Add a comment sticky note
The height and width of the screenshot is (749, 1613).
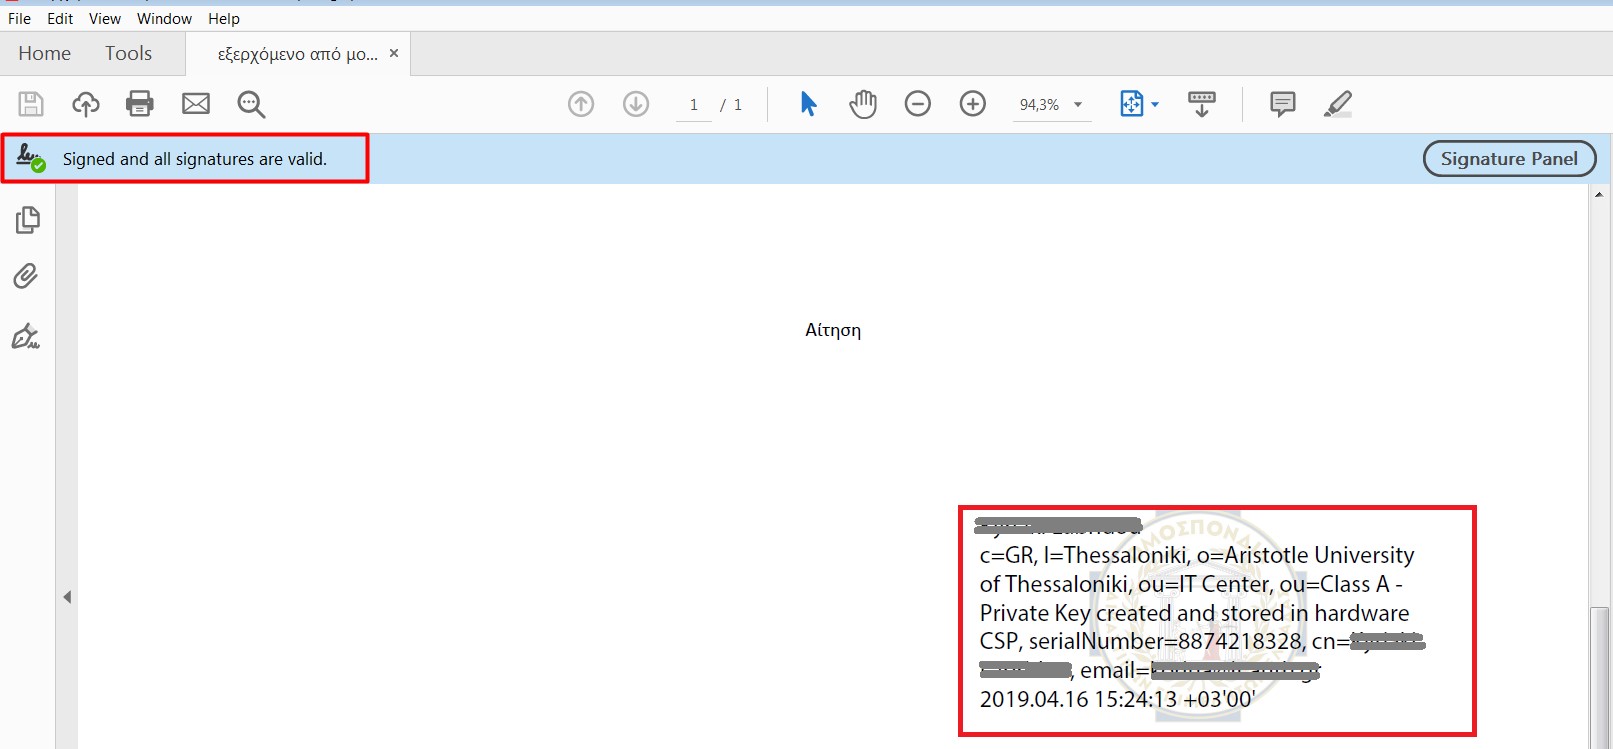(1282, 104)
